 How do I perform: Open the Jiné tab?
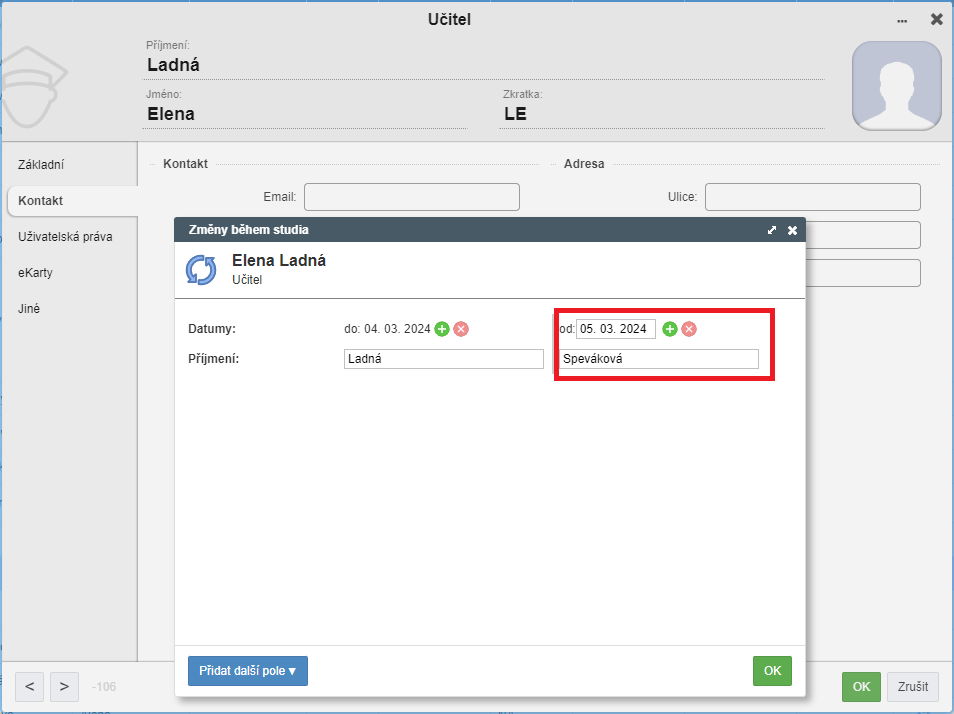(29, 308)
